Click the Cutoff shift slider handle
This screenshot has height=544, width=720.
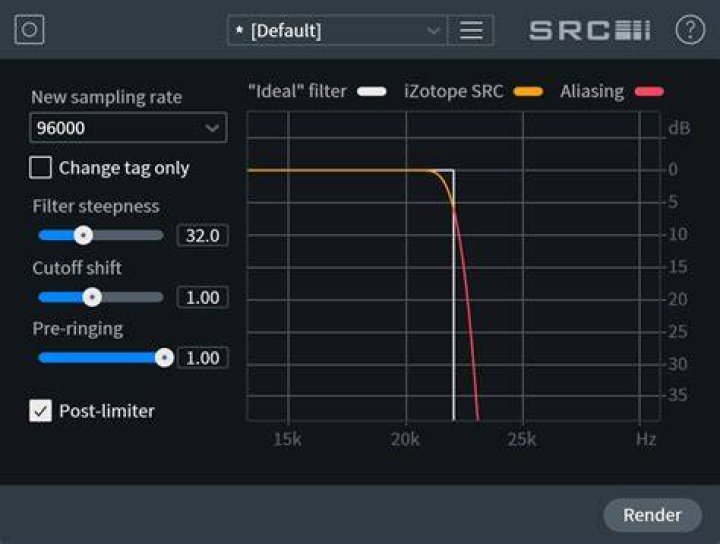pyautogui.click(x=92, y=297)
